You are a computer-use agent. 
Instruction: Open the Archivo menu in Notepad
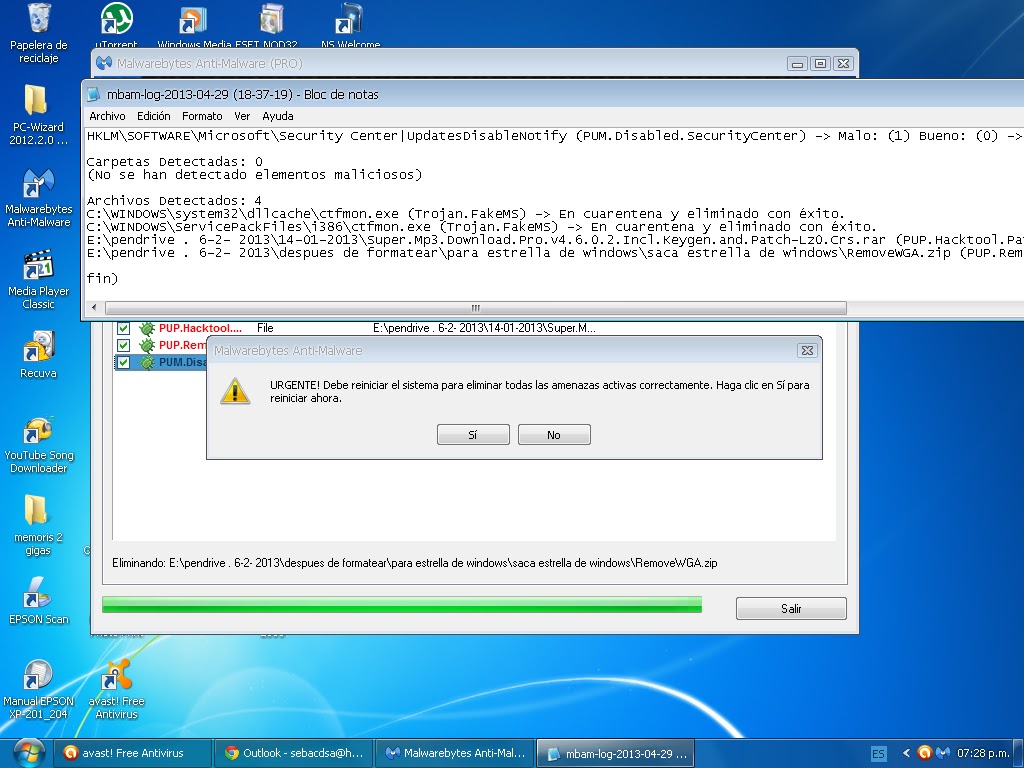[107, 116]
